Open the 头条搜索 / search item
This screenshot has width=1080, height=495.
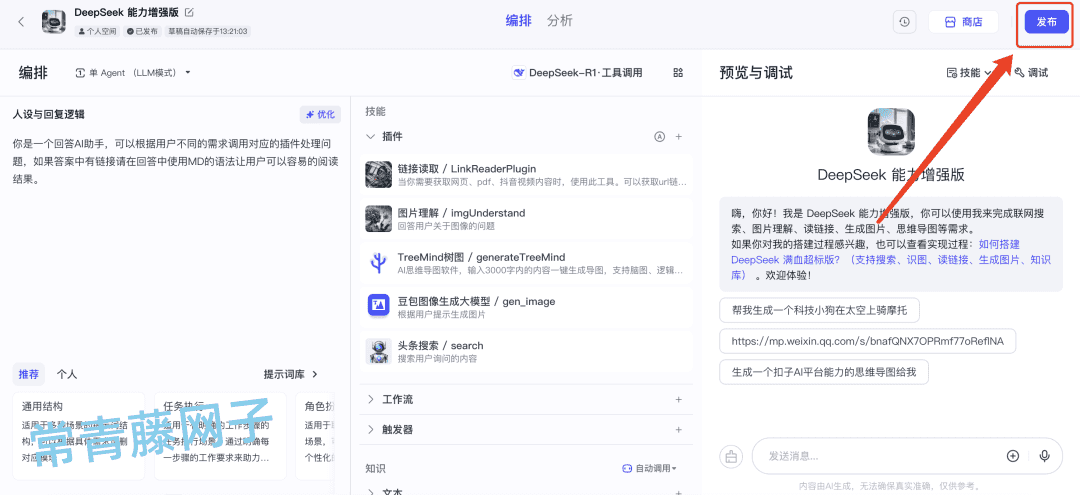(526, 351)
